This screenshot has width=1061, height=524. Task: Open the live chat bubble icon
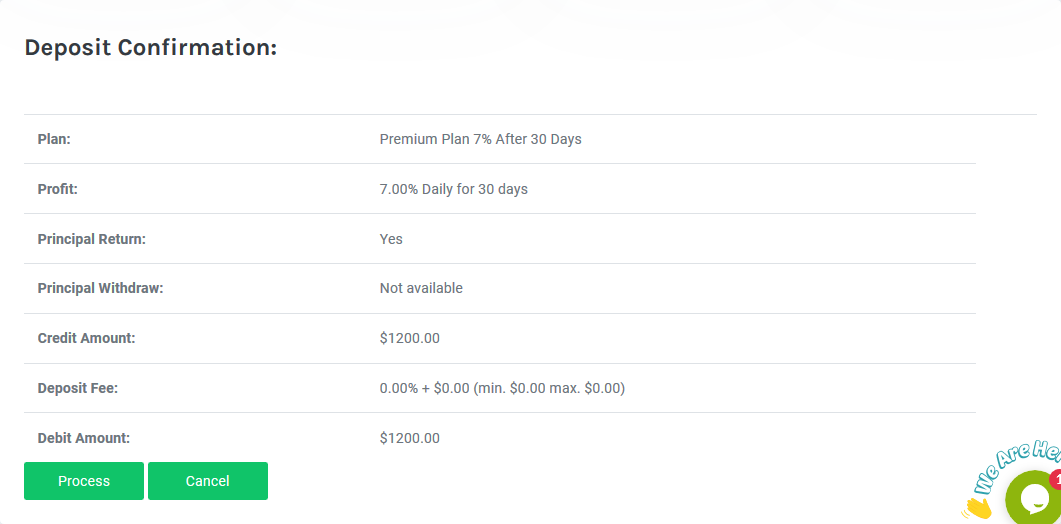click(1036, 498)
